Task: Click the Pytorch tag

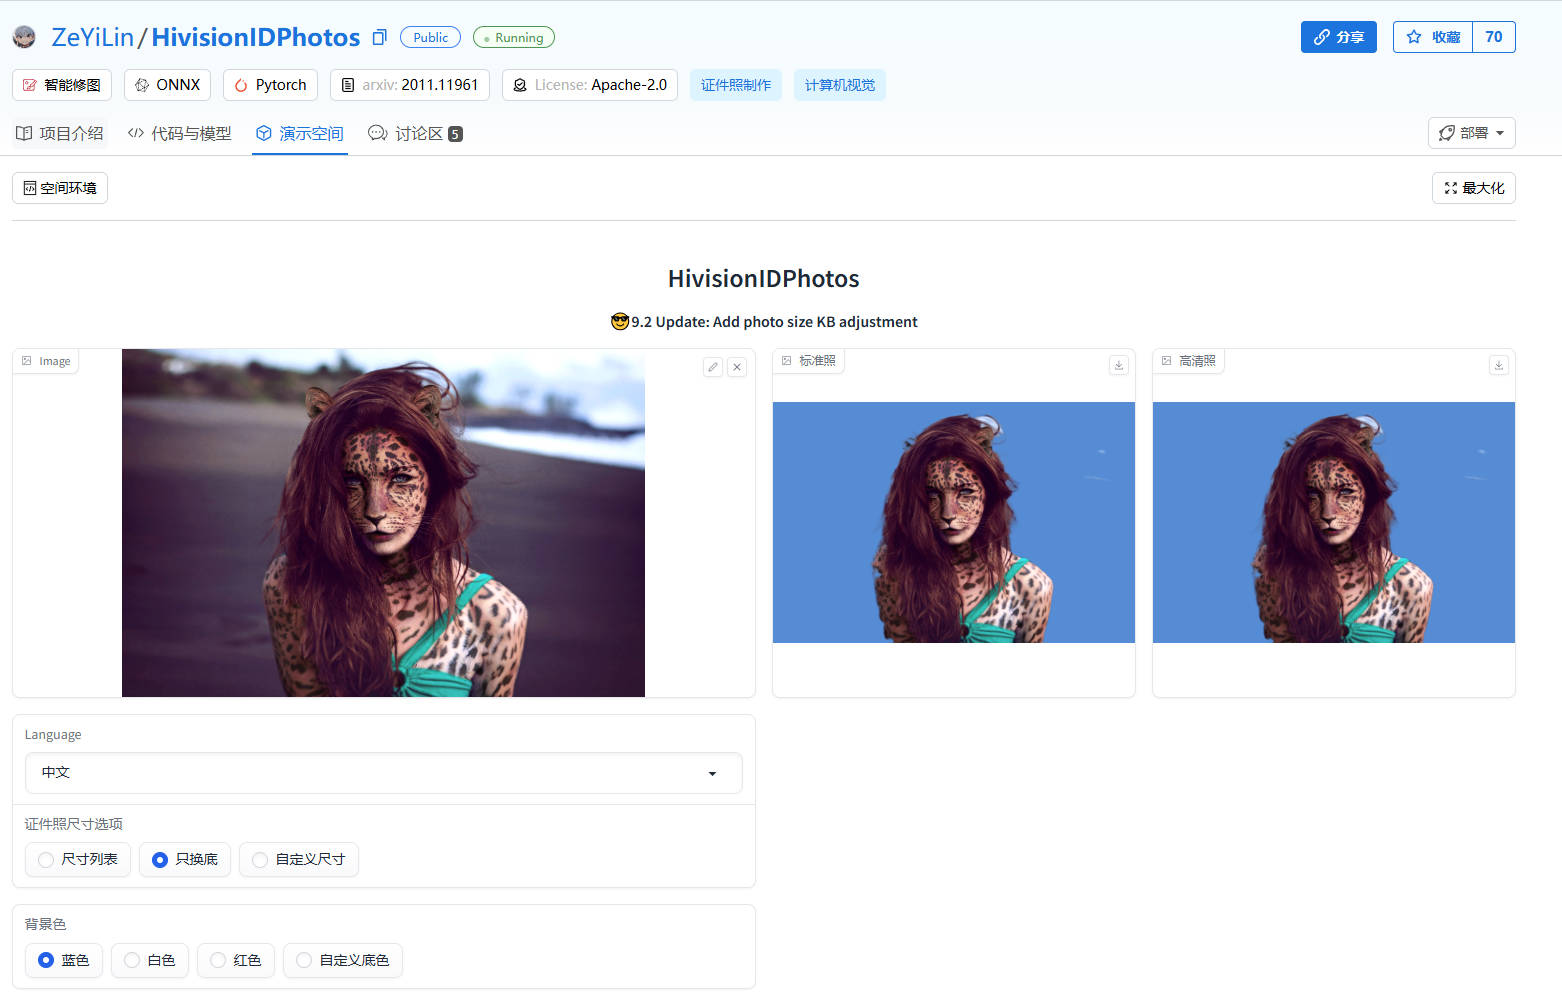Action: [270, 85]
